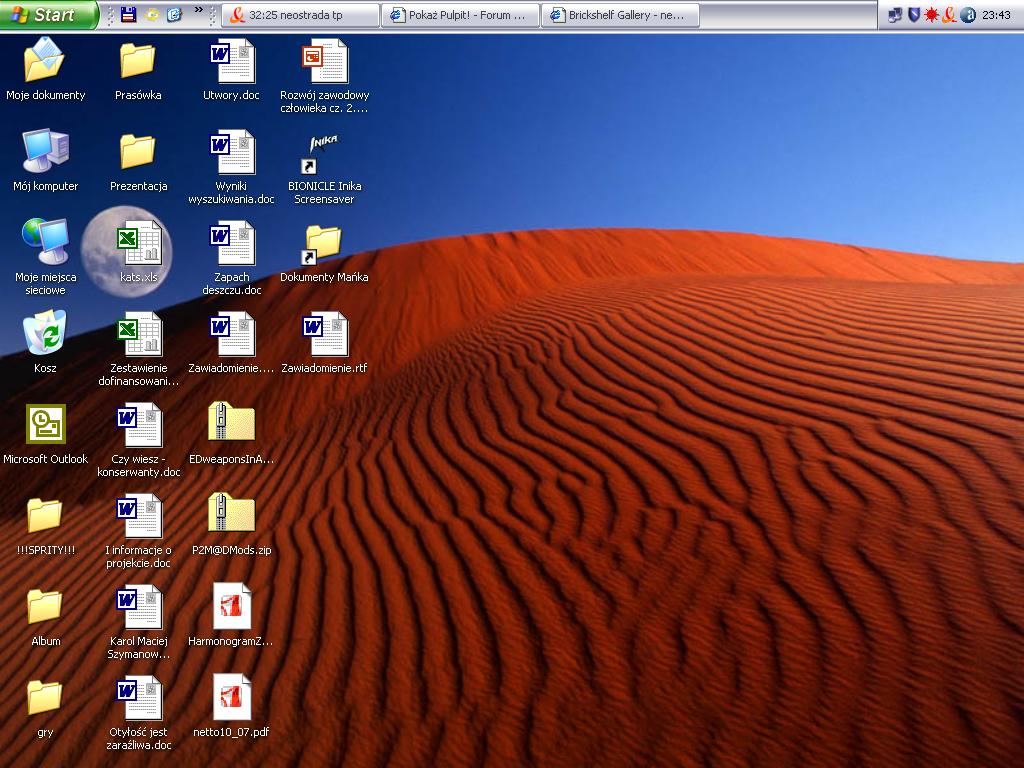This screenshot has width=1024, height=768.
Task: Open the Utwory.doc document
Action: (x=232, y=62)
